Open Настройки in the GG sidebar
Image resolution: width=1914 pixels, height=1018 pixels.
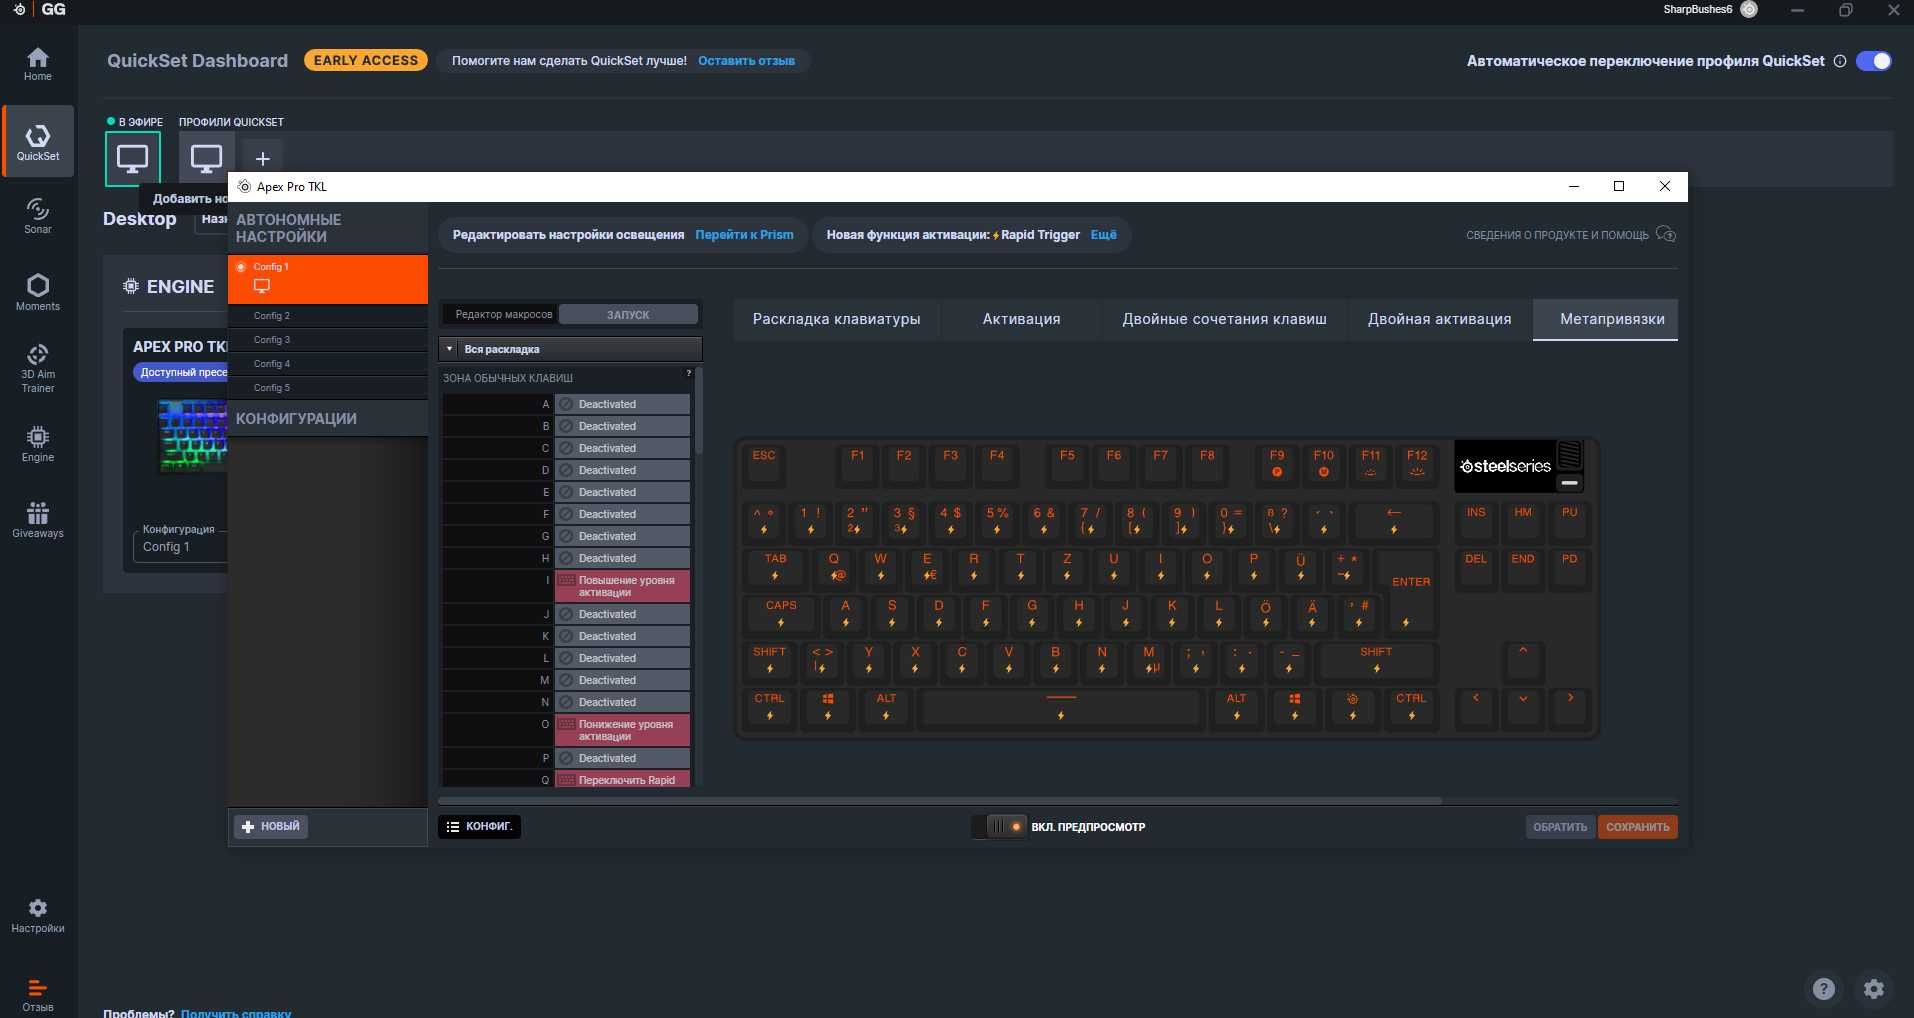(x=38, y=915)
